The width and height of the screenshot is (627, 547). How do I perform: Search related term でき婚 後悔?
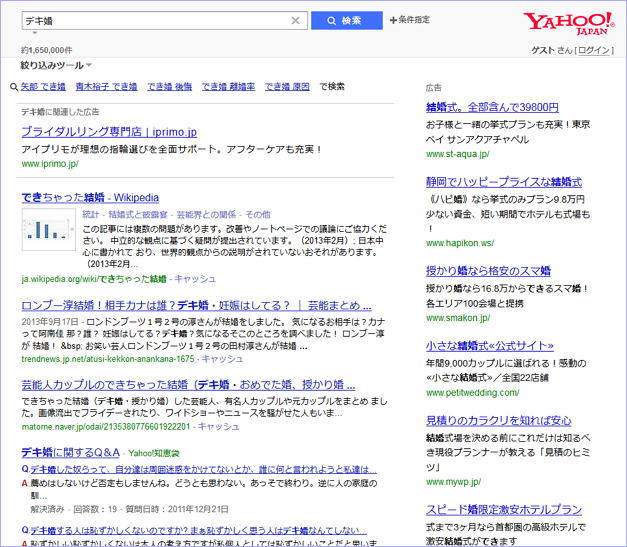170,86
